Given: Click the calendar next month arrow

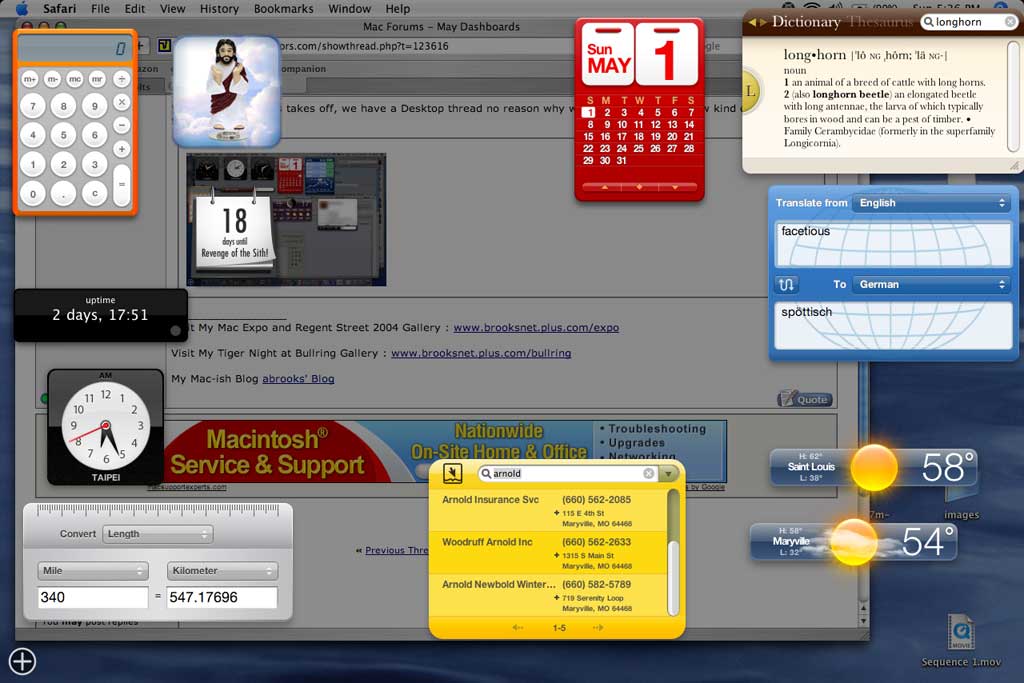Looking at the screenshot, I should [675, 187].
